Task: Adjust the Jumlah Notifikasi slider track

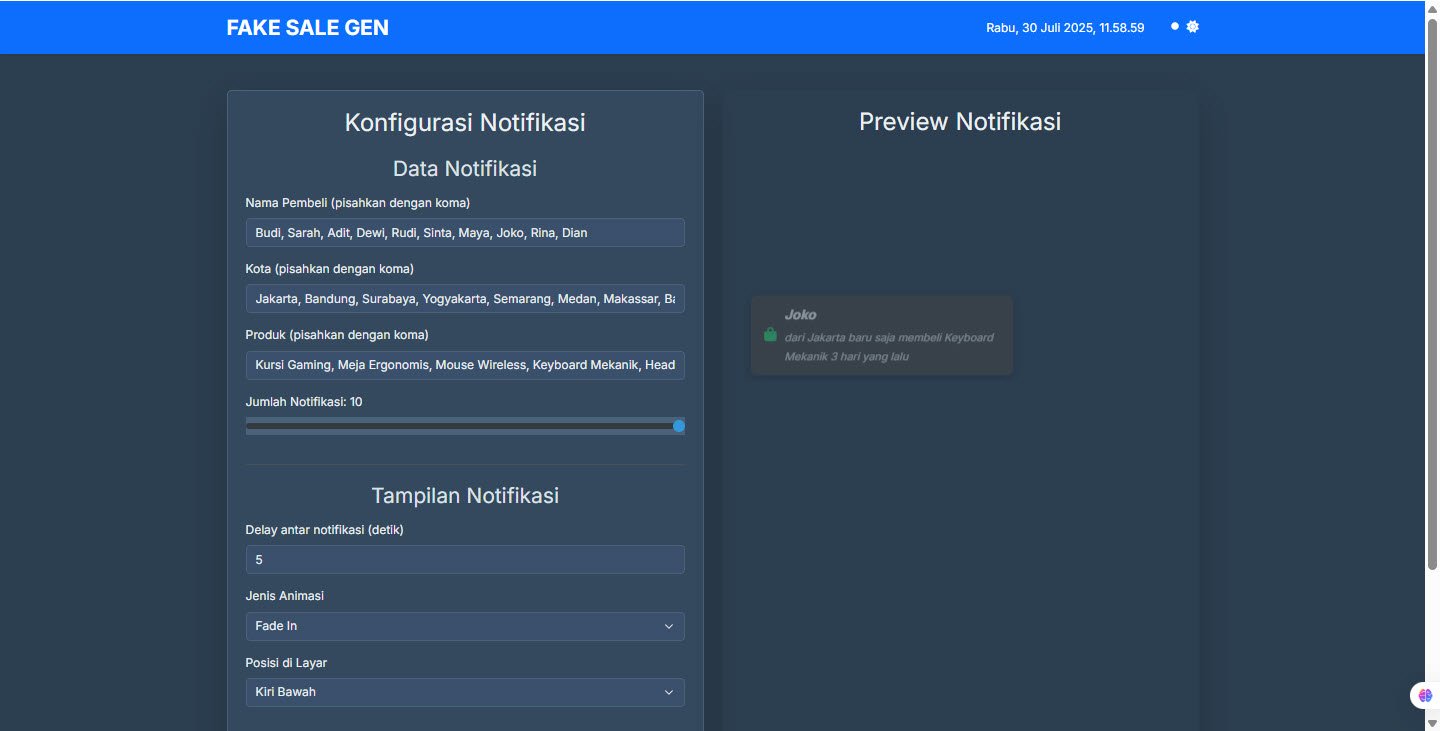Action: tap(465, 426)
